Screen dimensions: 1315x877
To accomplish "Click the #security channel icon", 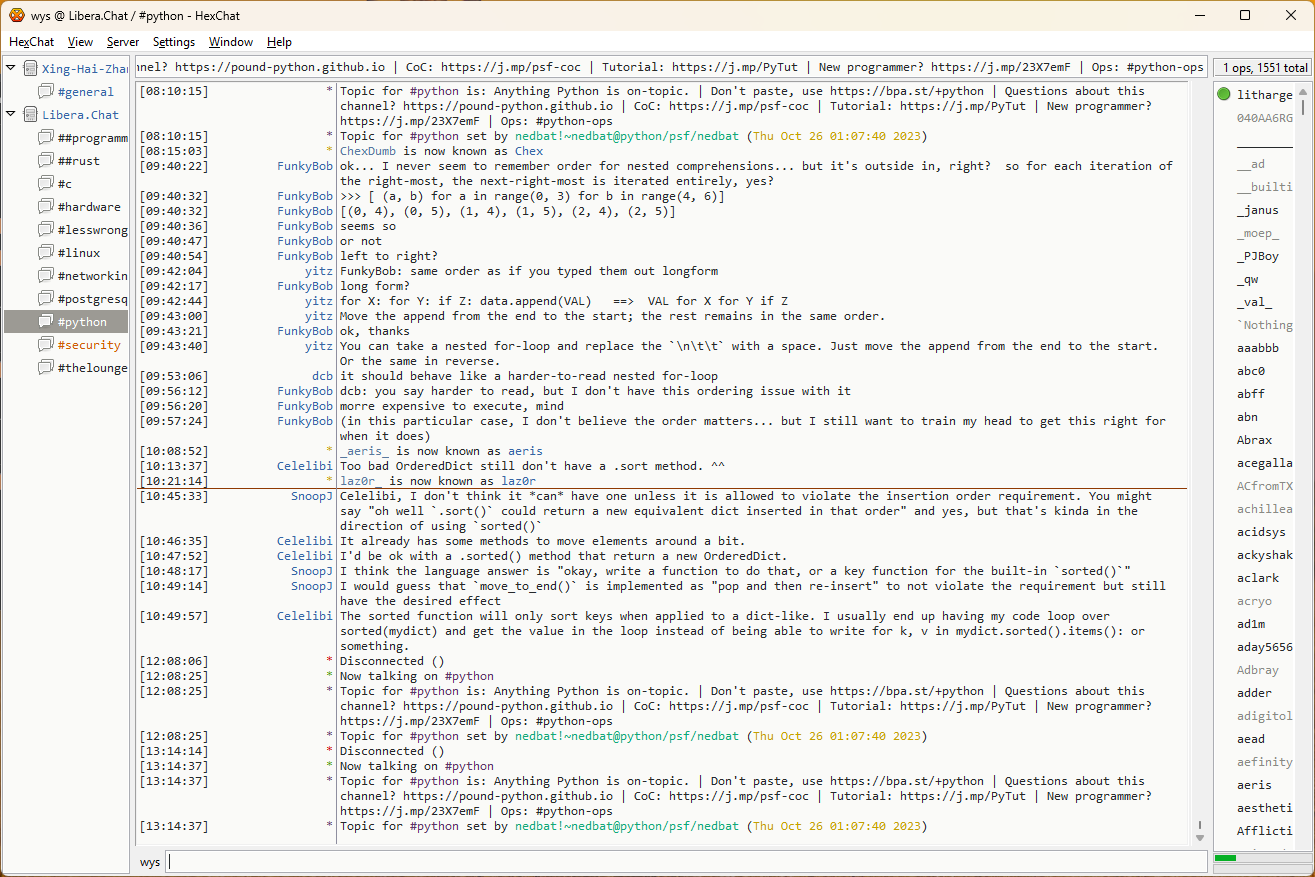I will tap(45, 345).
